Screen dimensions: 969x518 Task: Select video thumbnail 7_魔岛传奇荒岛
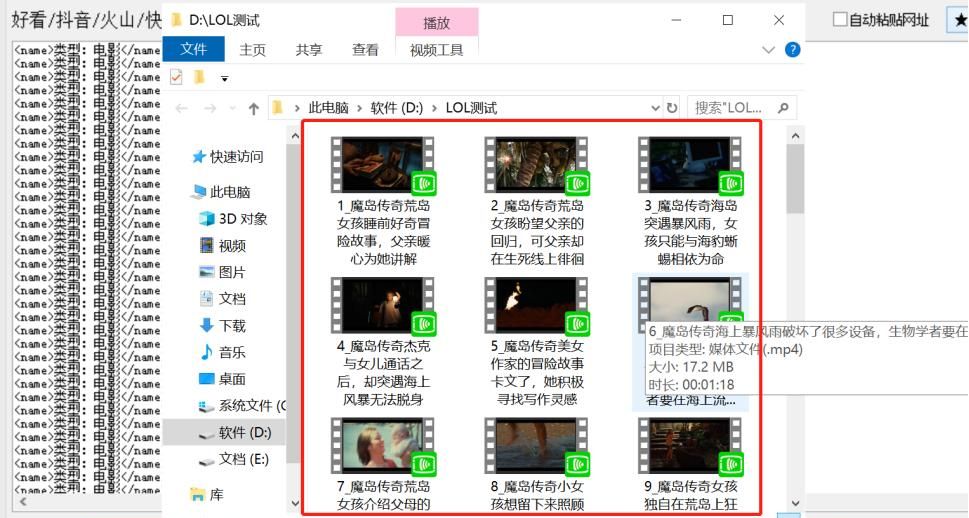point(383,446)
